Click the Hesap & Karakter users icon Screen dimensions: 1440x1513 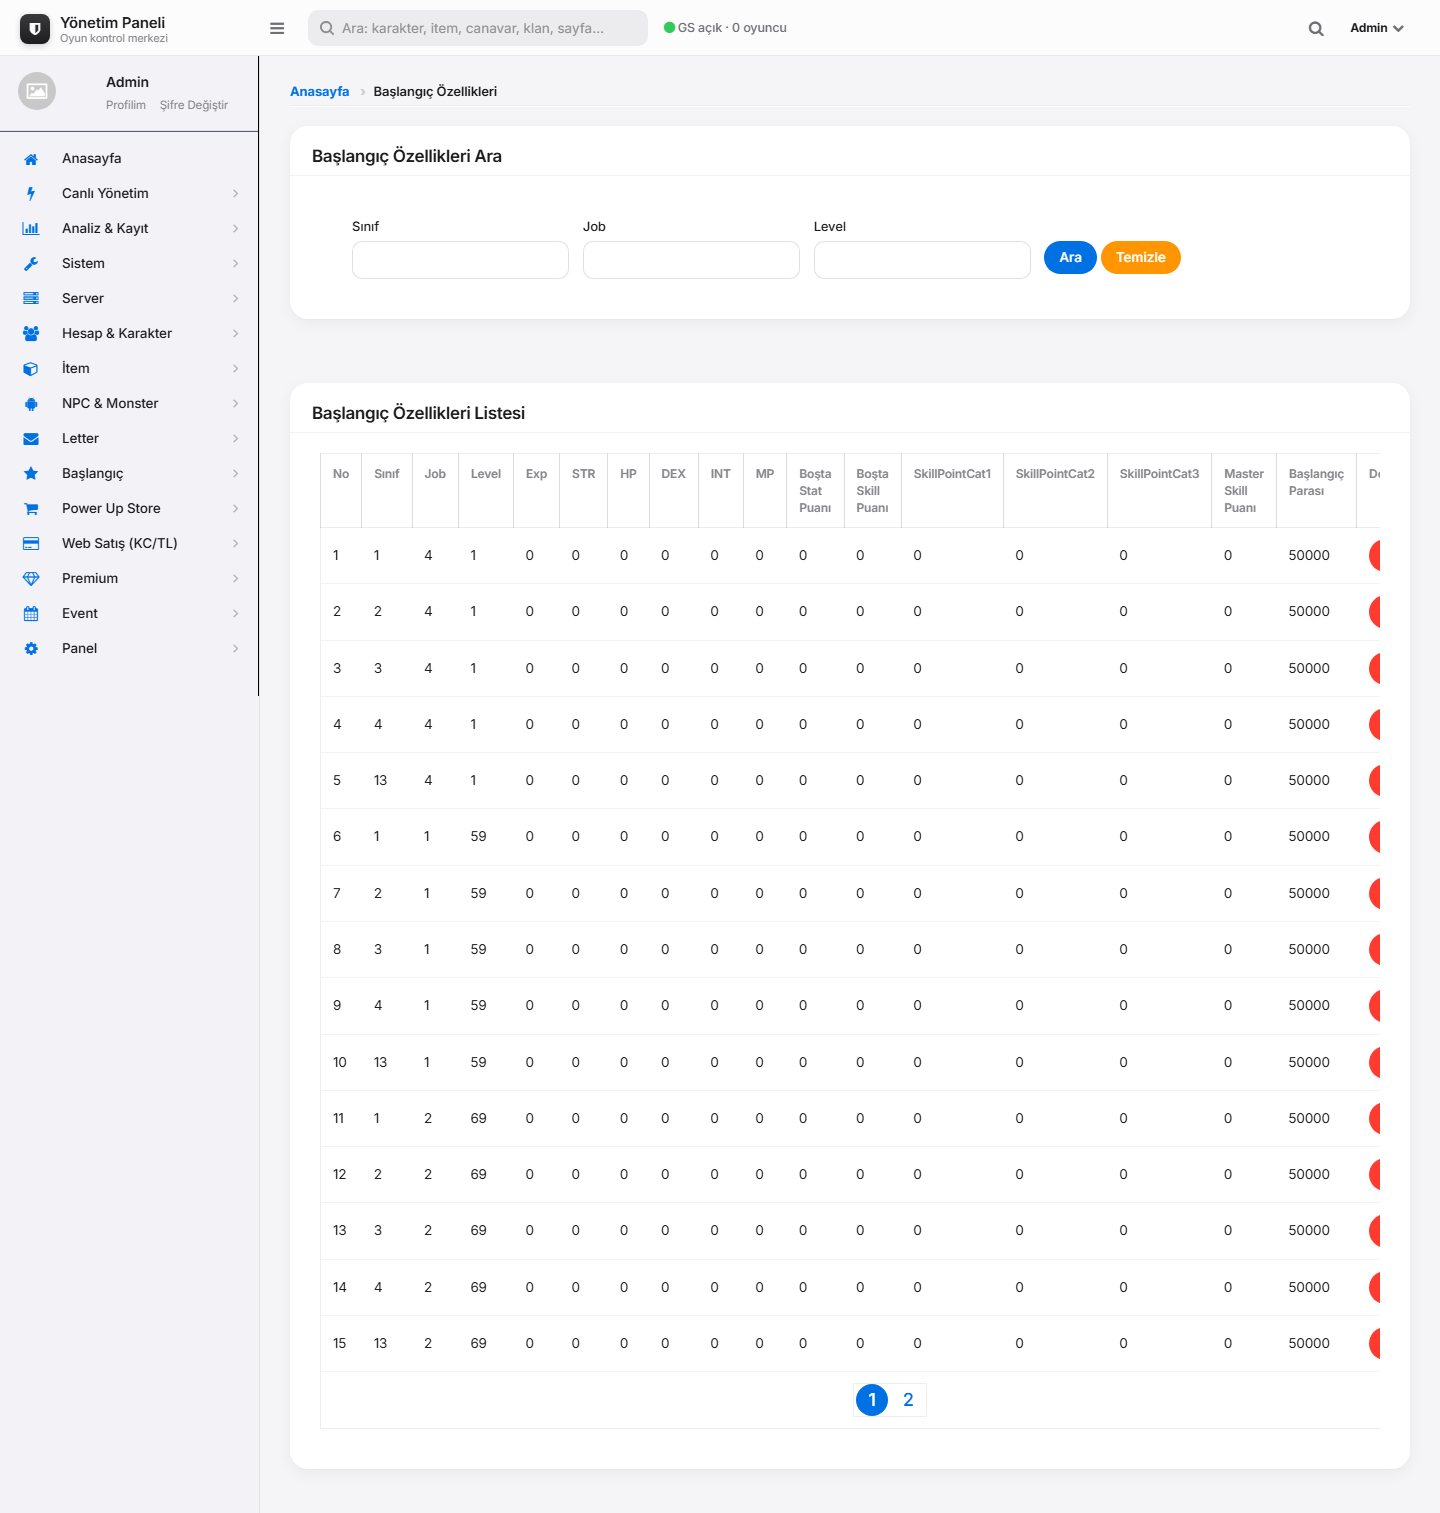pos(31,334)
